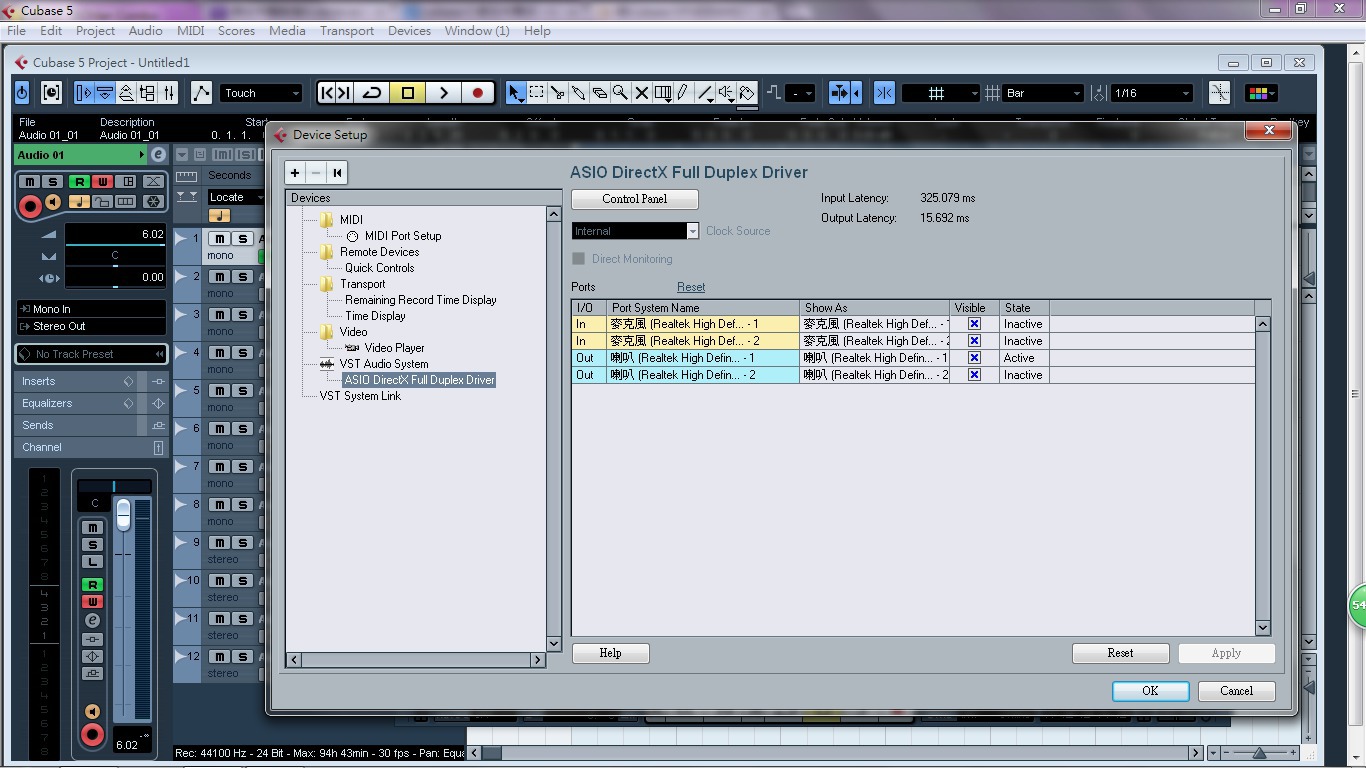Uncheck Visible for first microphone input port
Screen dimensions: 1366x768
pyautogui.click(x=974, y=324)
